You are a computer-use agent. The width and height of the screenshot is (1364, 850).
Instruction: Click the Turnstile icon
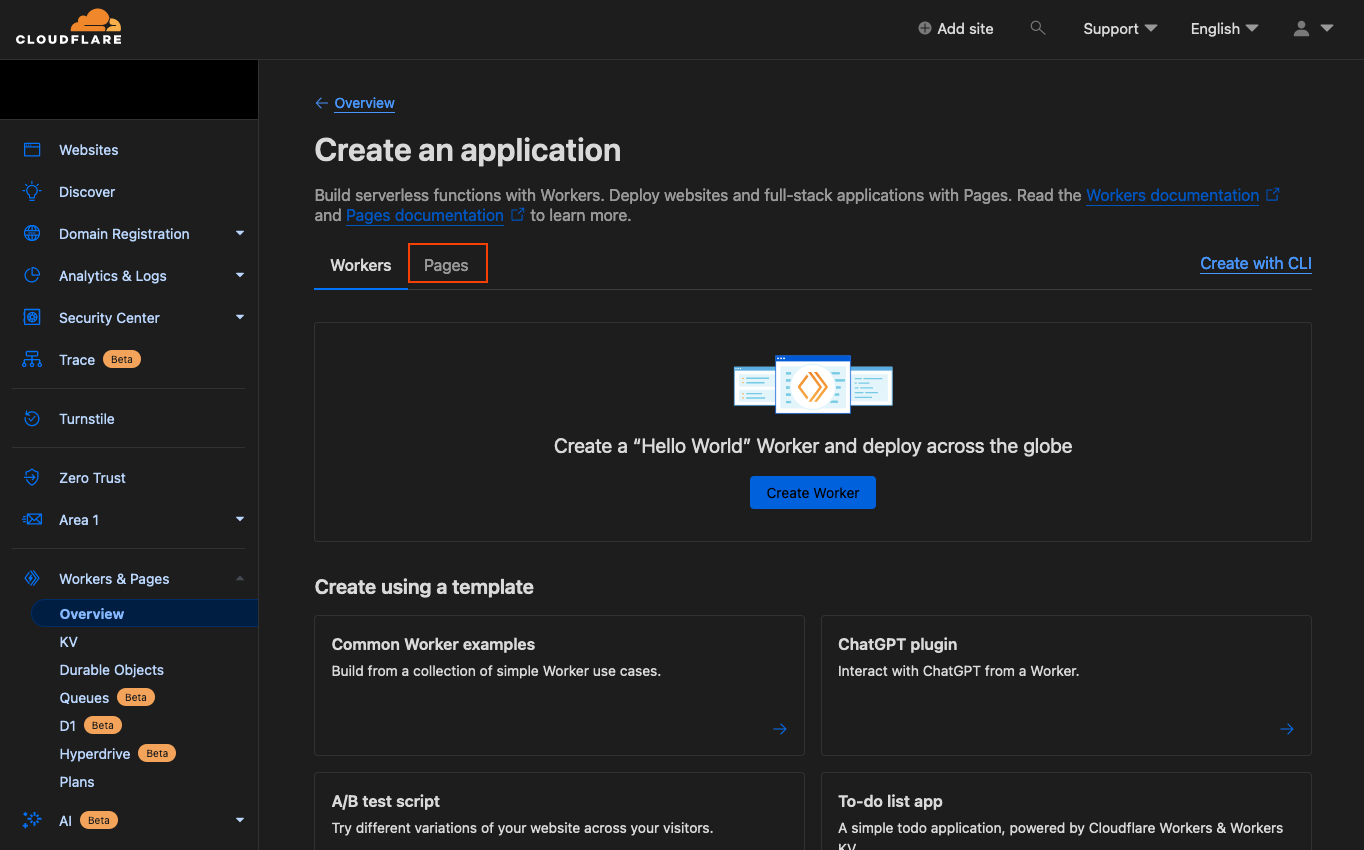coord(32,419)
